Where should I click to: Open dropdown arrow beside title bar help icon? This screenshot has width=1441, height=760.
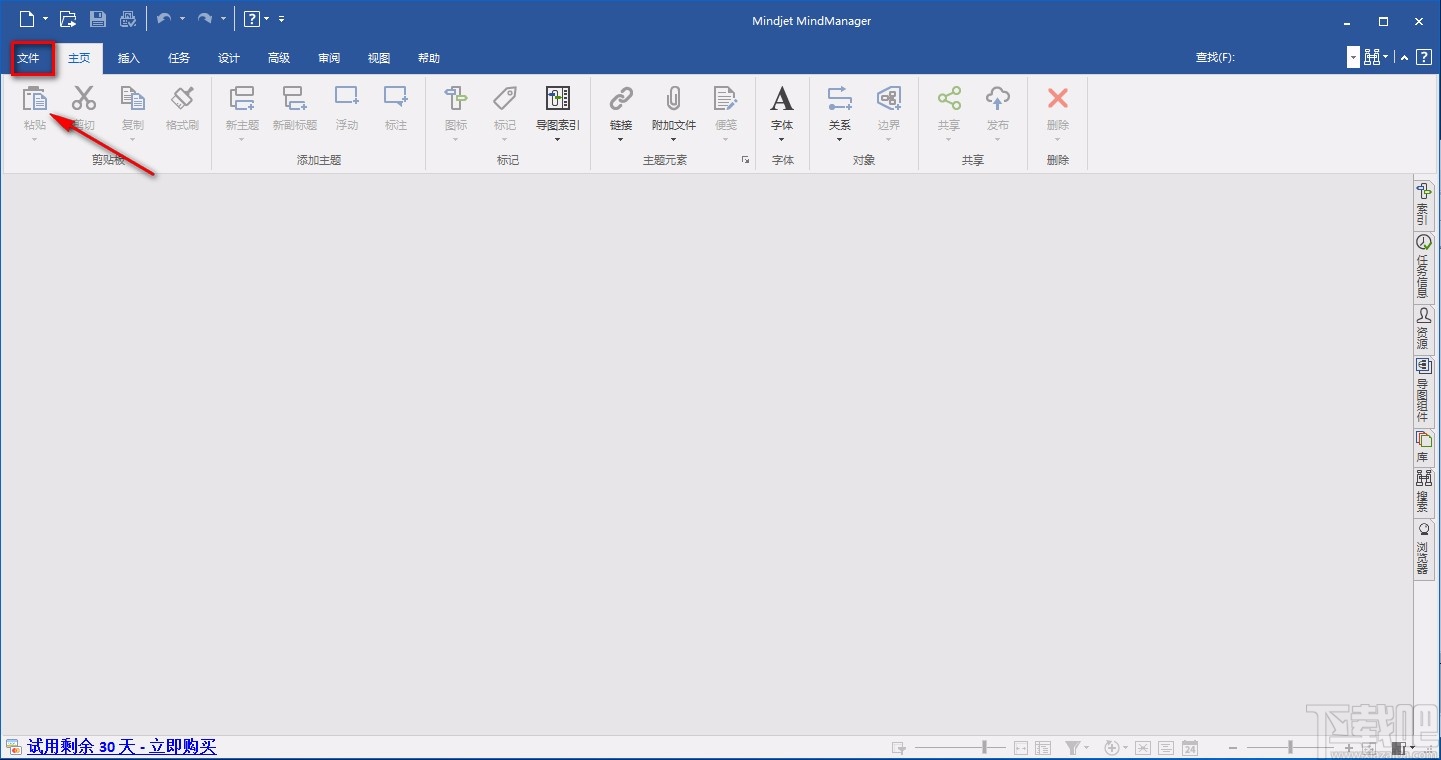[x=267, y=19]
